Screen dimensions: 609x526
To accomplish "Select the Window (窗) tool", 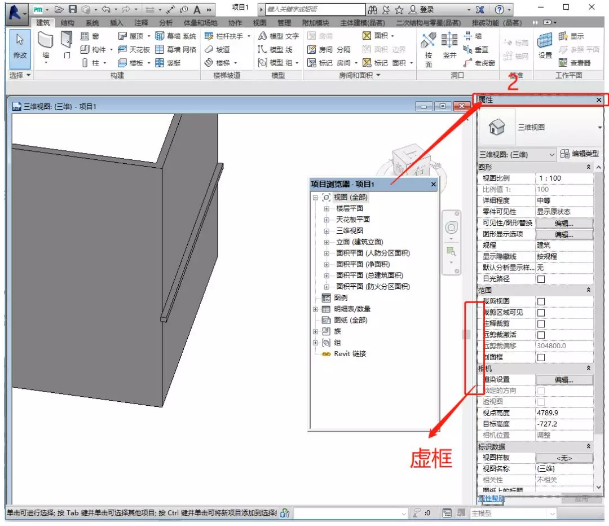I will pos(90,37).
